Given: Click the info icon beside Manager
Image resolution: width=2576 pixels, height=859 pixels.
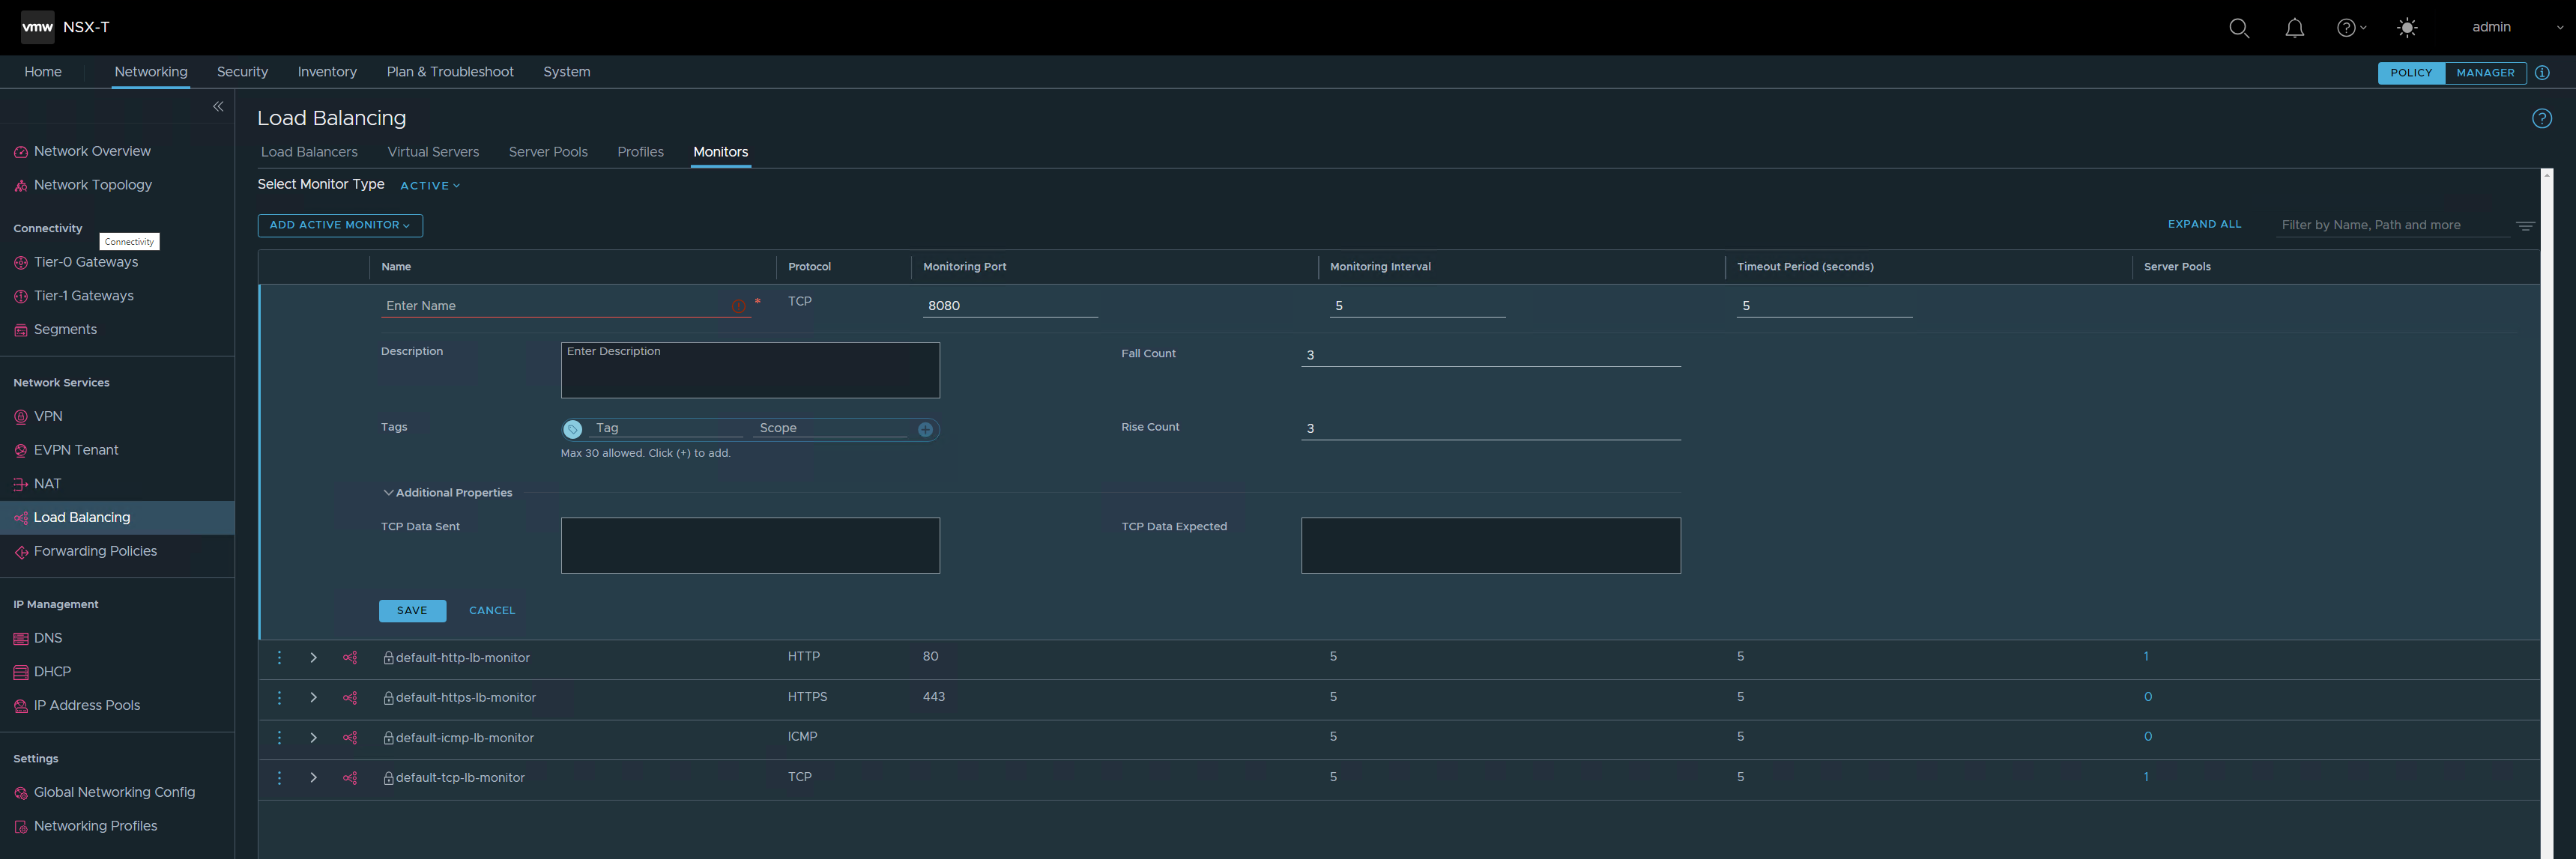Looking at the screenshot, I should pos(2543,73).
